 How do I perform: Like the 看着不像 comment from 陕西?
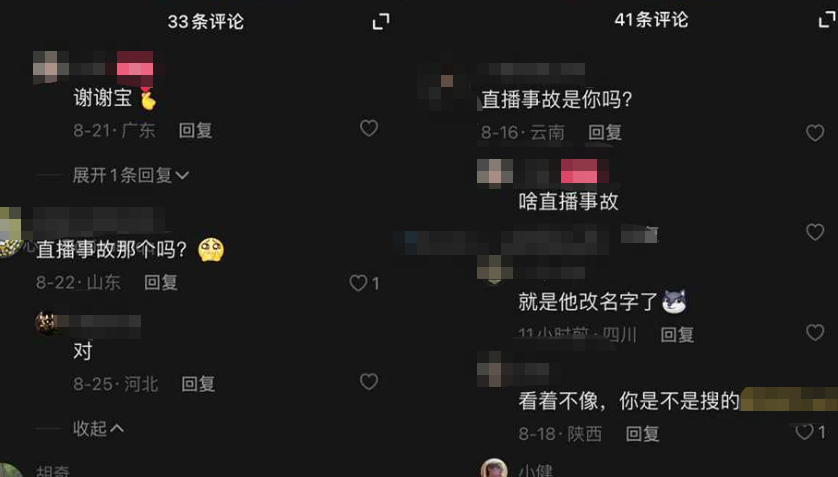point(804,432)
